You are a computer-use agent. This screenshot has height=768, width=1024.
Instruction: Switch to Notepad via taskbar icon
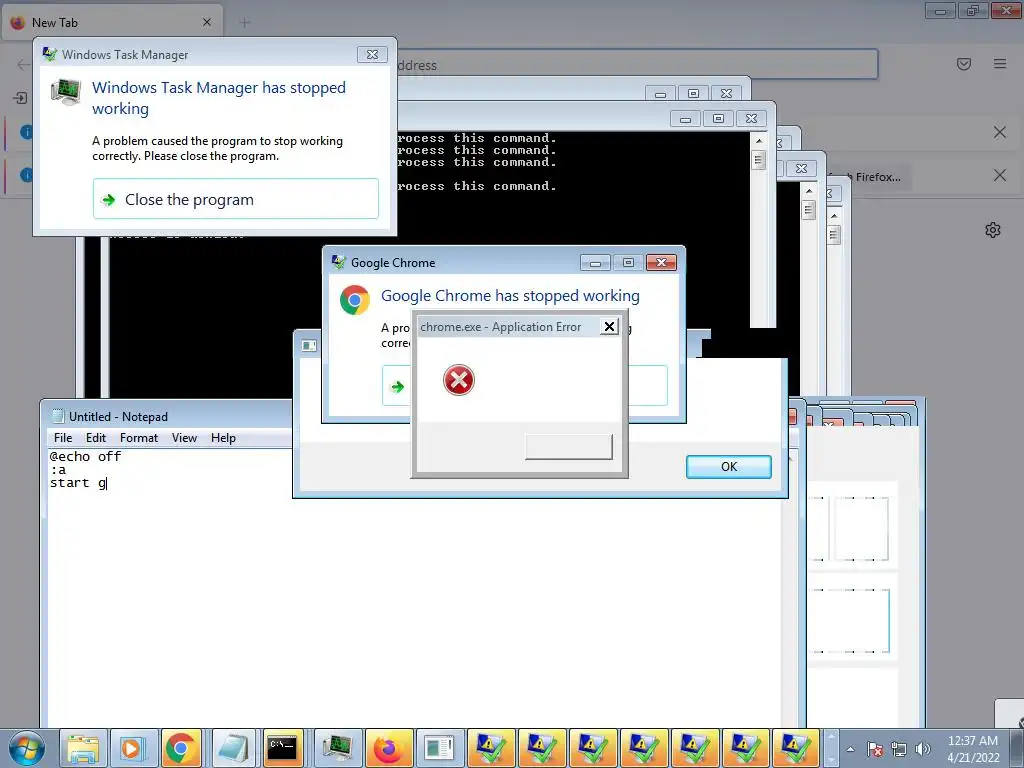coord(233,748)
